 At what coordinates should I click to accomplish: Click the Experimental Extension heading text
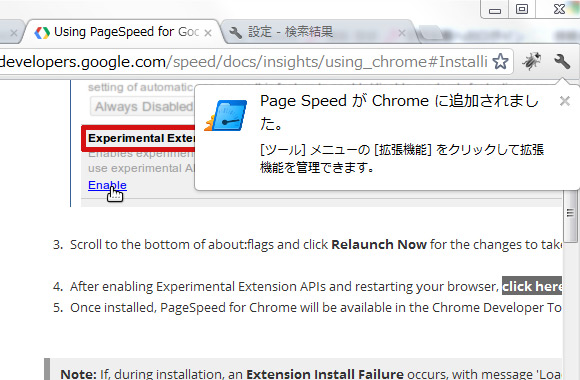click(142, 138)
